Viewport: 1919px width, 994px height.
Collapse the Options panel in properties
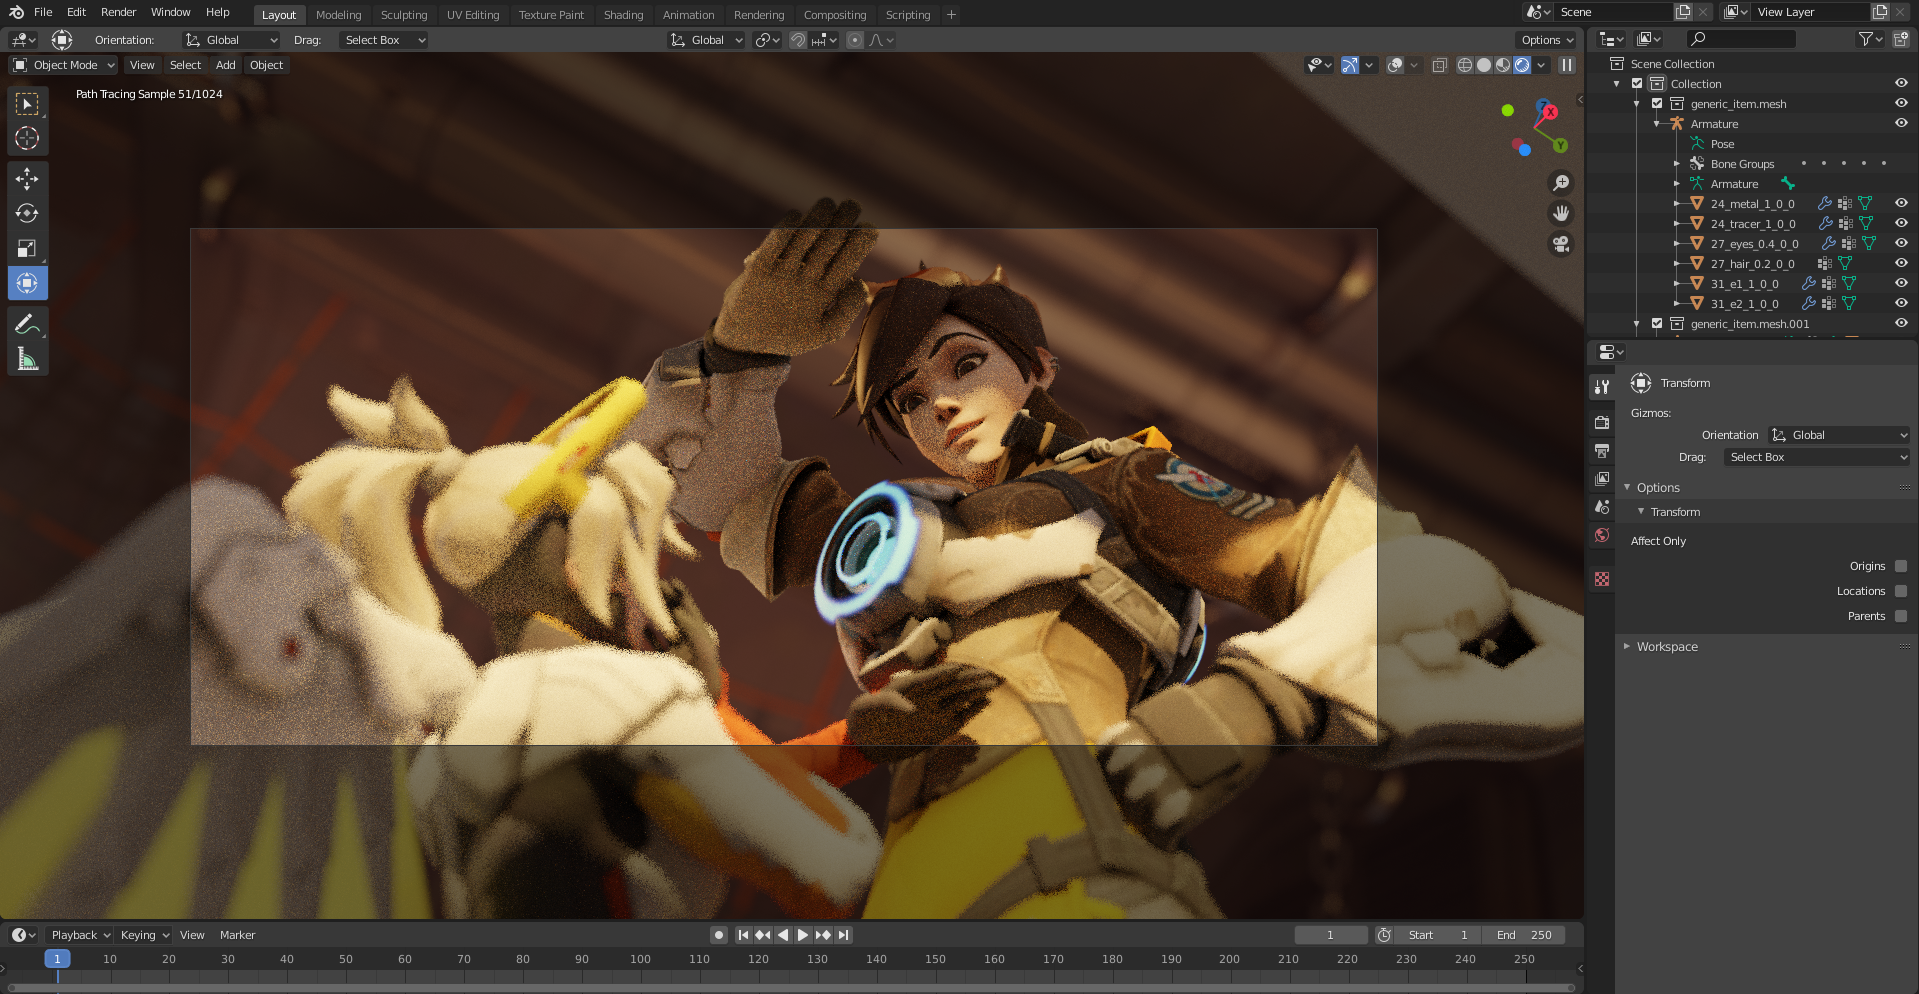[x=1627, y=488]
